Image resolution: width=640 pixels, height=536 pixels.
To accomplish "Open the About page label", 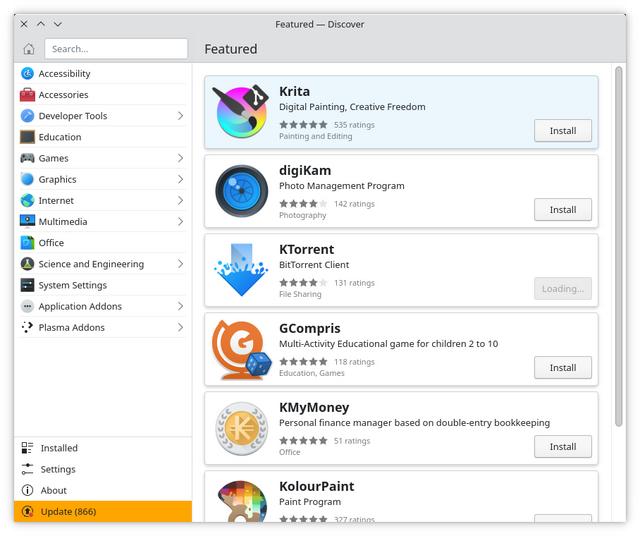I will click(53, 490).
